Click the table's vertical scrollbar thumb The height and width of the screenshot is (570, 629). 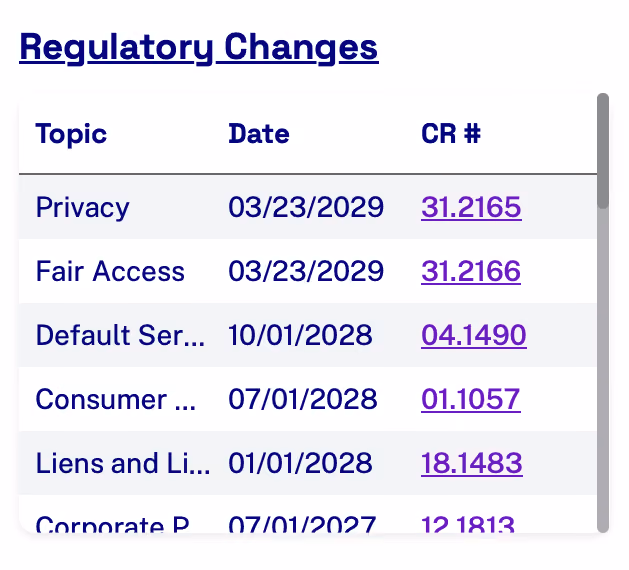click(603, 151)
